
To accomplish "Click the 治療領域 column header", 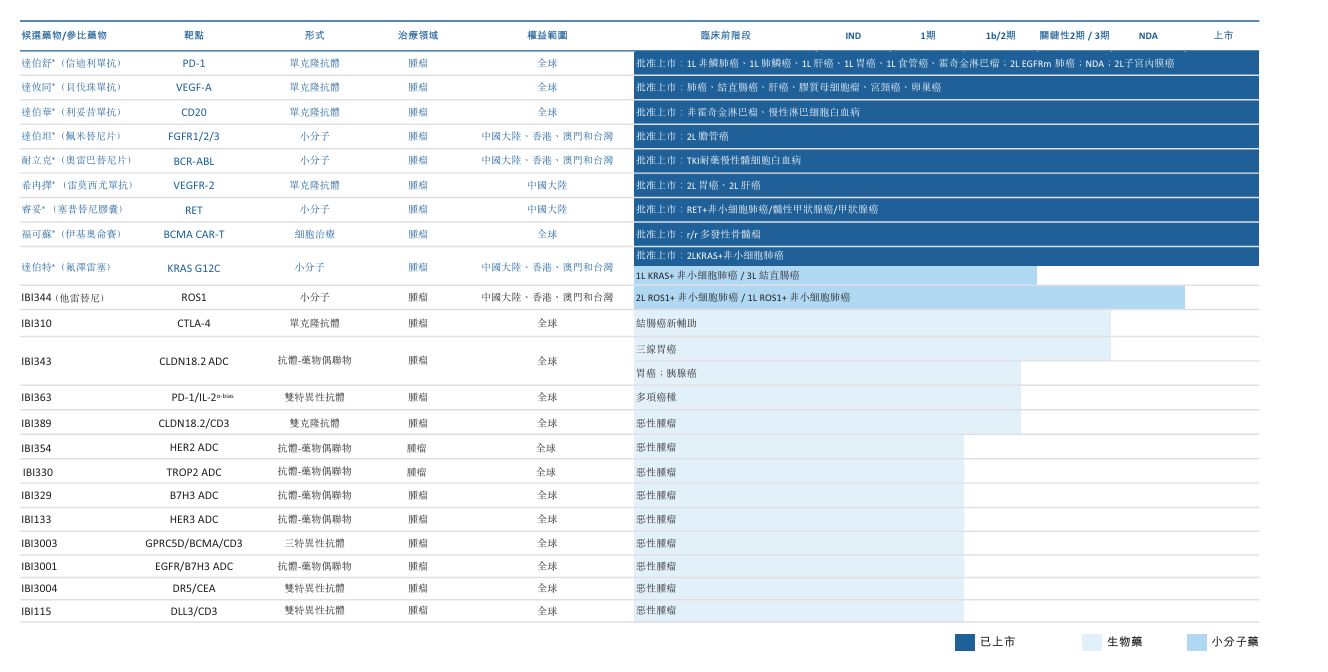I will click(418, 35).
